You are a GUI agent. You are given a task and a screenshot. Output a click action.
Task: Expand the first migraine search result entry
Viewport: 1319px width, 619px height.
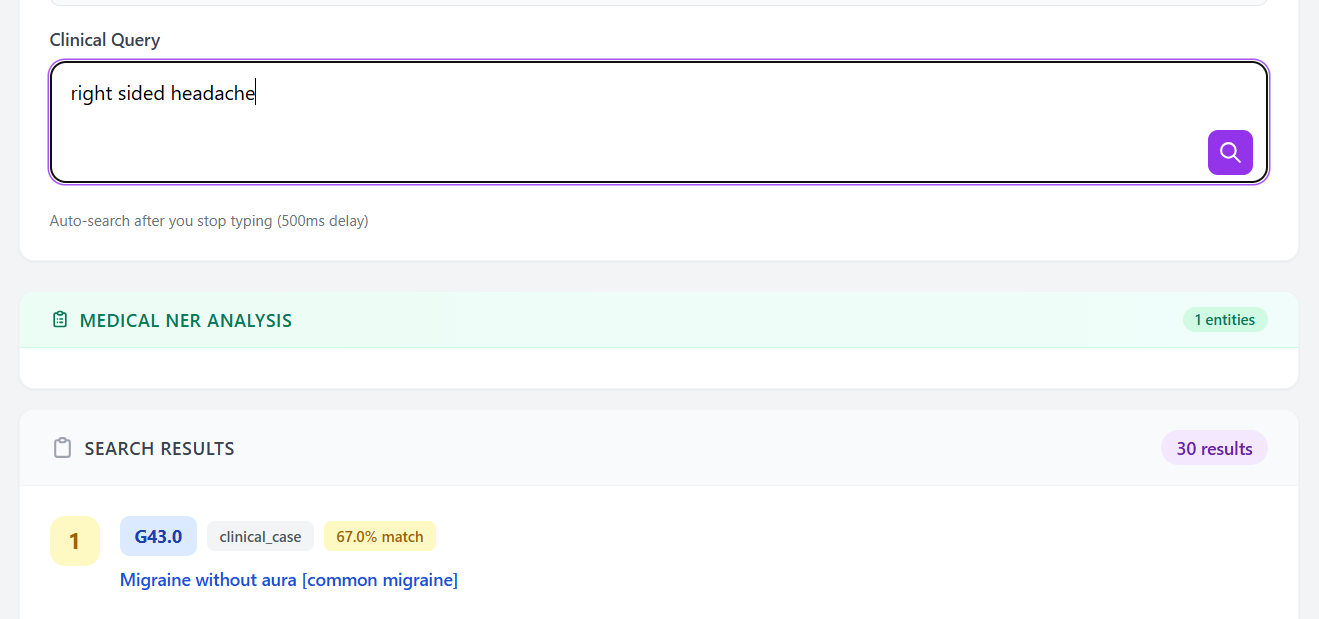click(288, 580)
